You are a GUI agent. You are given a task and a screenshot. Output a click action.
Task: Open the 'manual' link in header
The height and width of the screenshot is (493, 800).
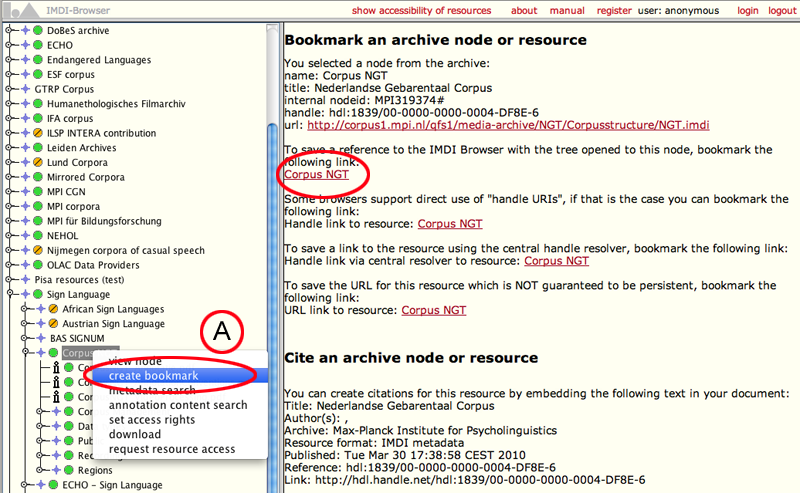[x=567, y=10]
